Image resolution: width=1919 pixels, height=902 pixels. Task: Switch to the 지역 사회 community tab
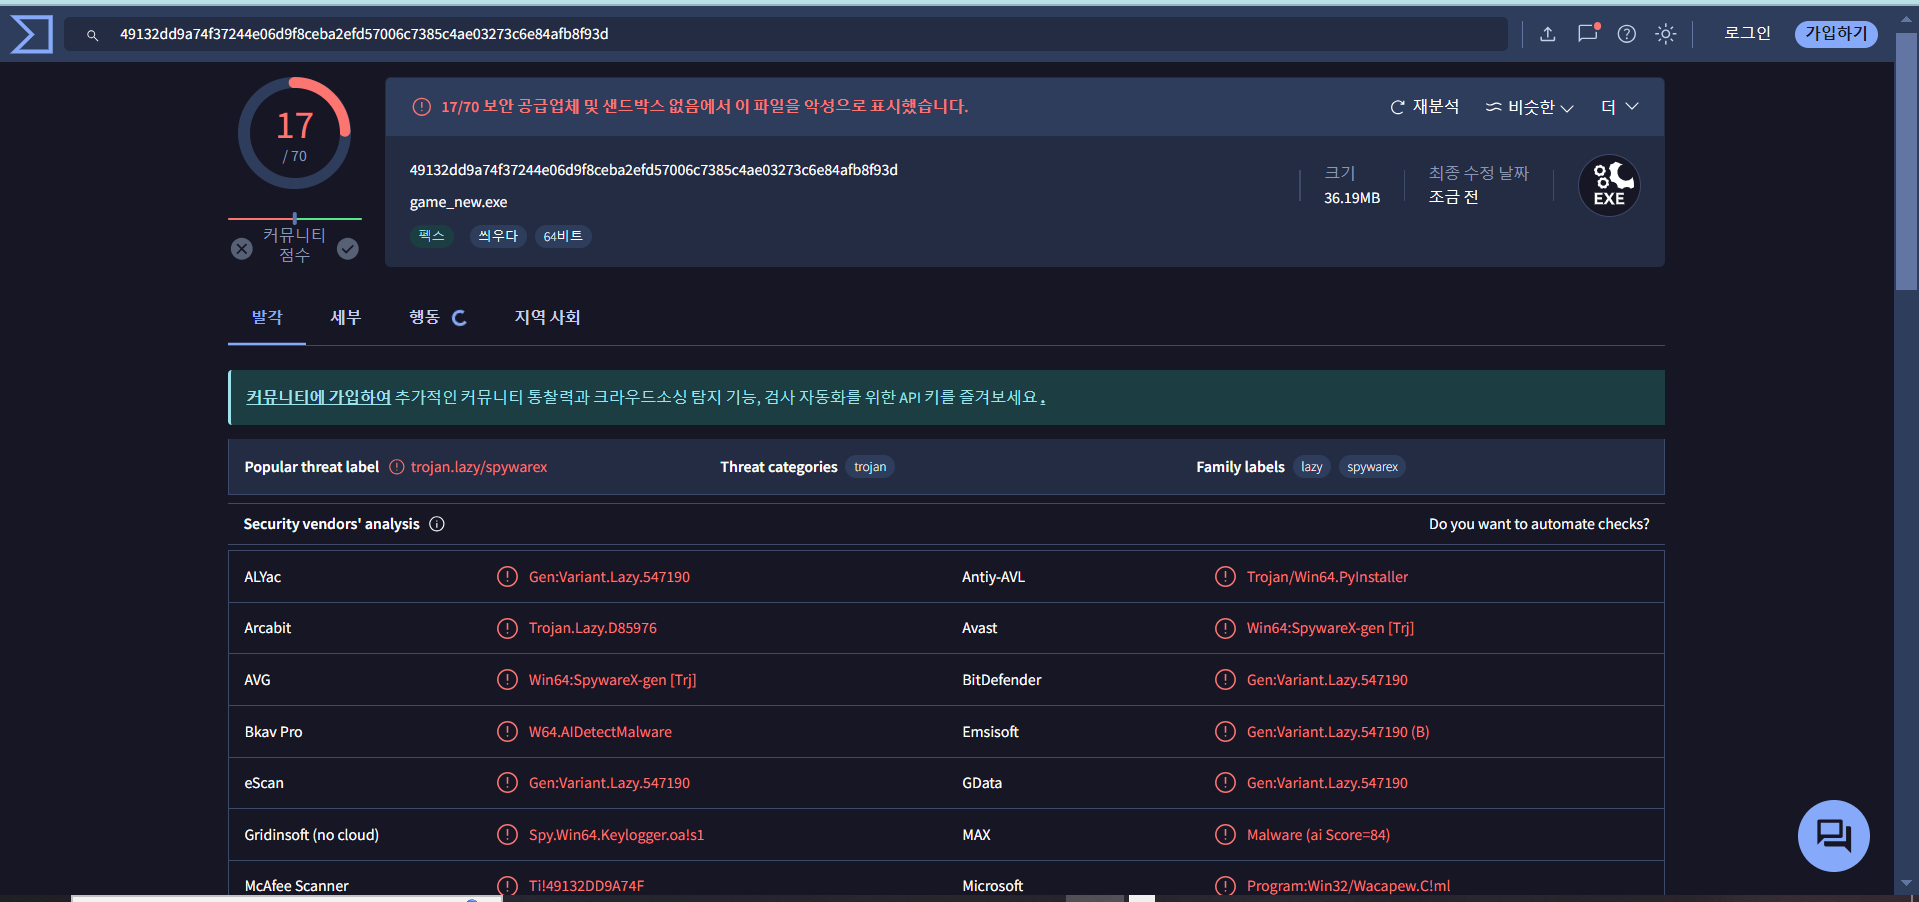coord(547,317)
